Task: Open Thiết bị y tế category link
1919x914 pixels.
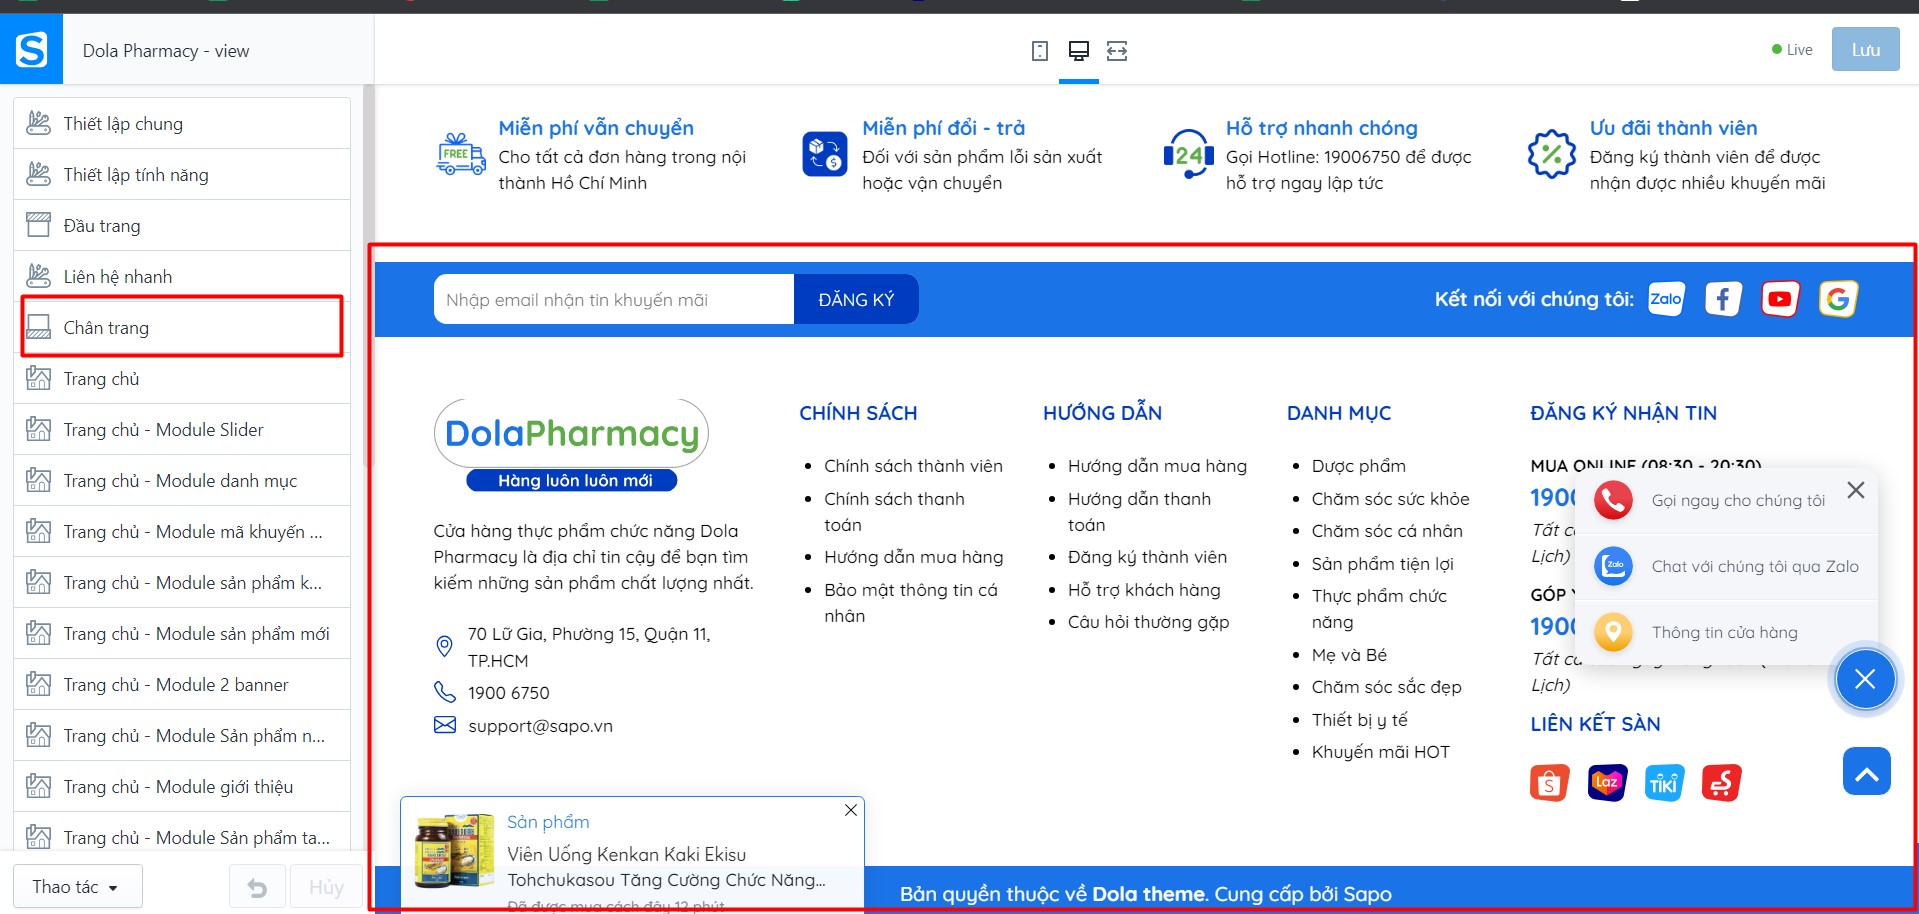Action: pyautogui.click(x=1359, y=720)
